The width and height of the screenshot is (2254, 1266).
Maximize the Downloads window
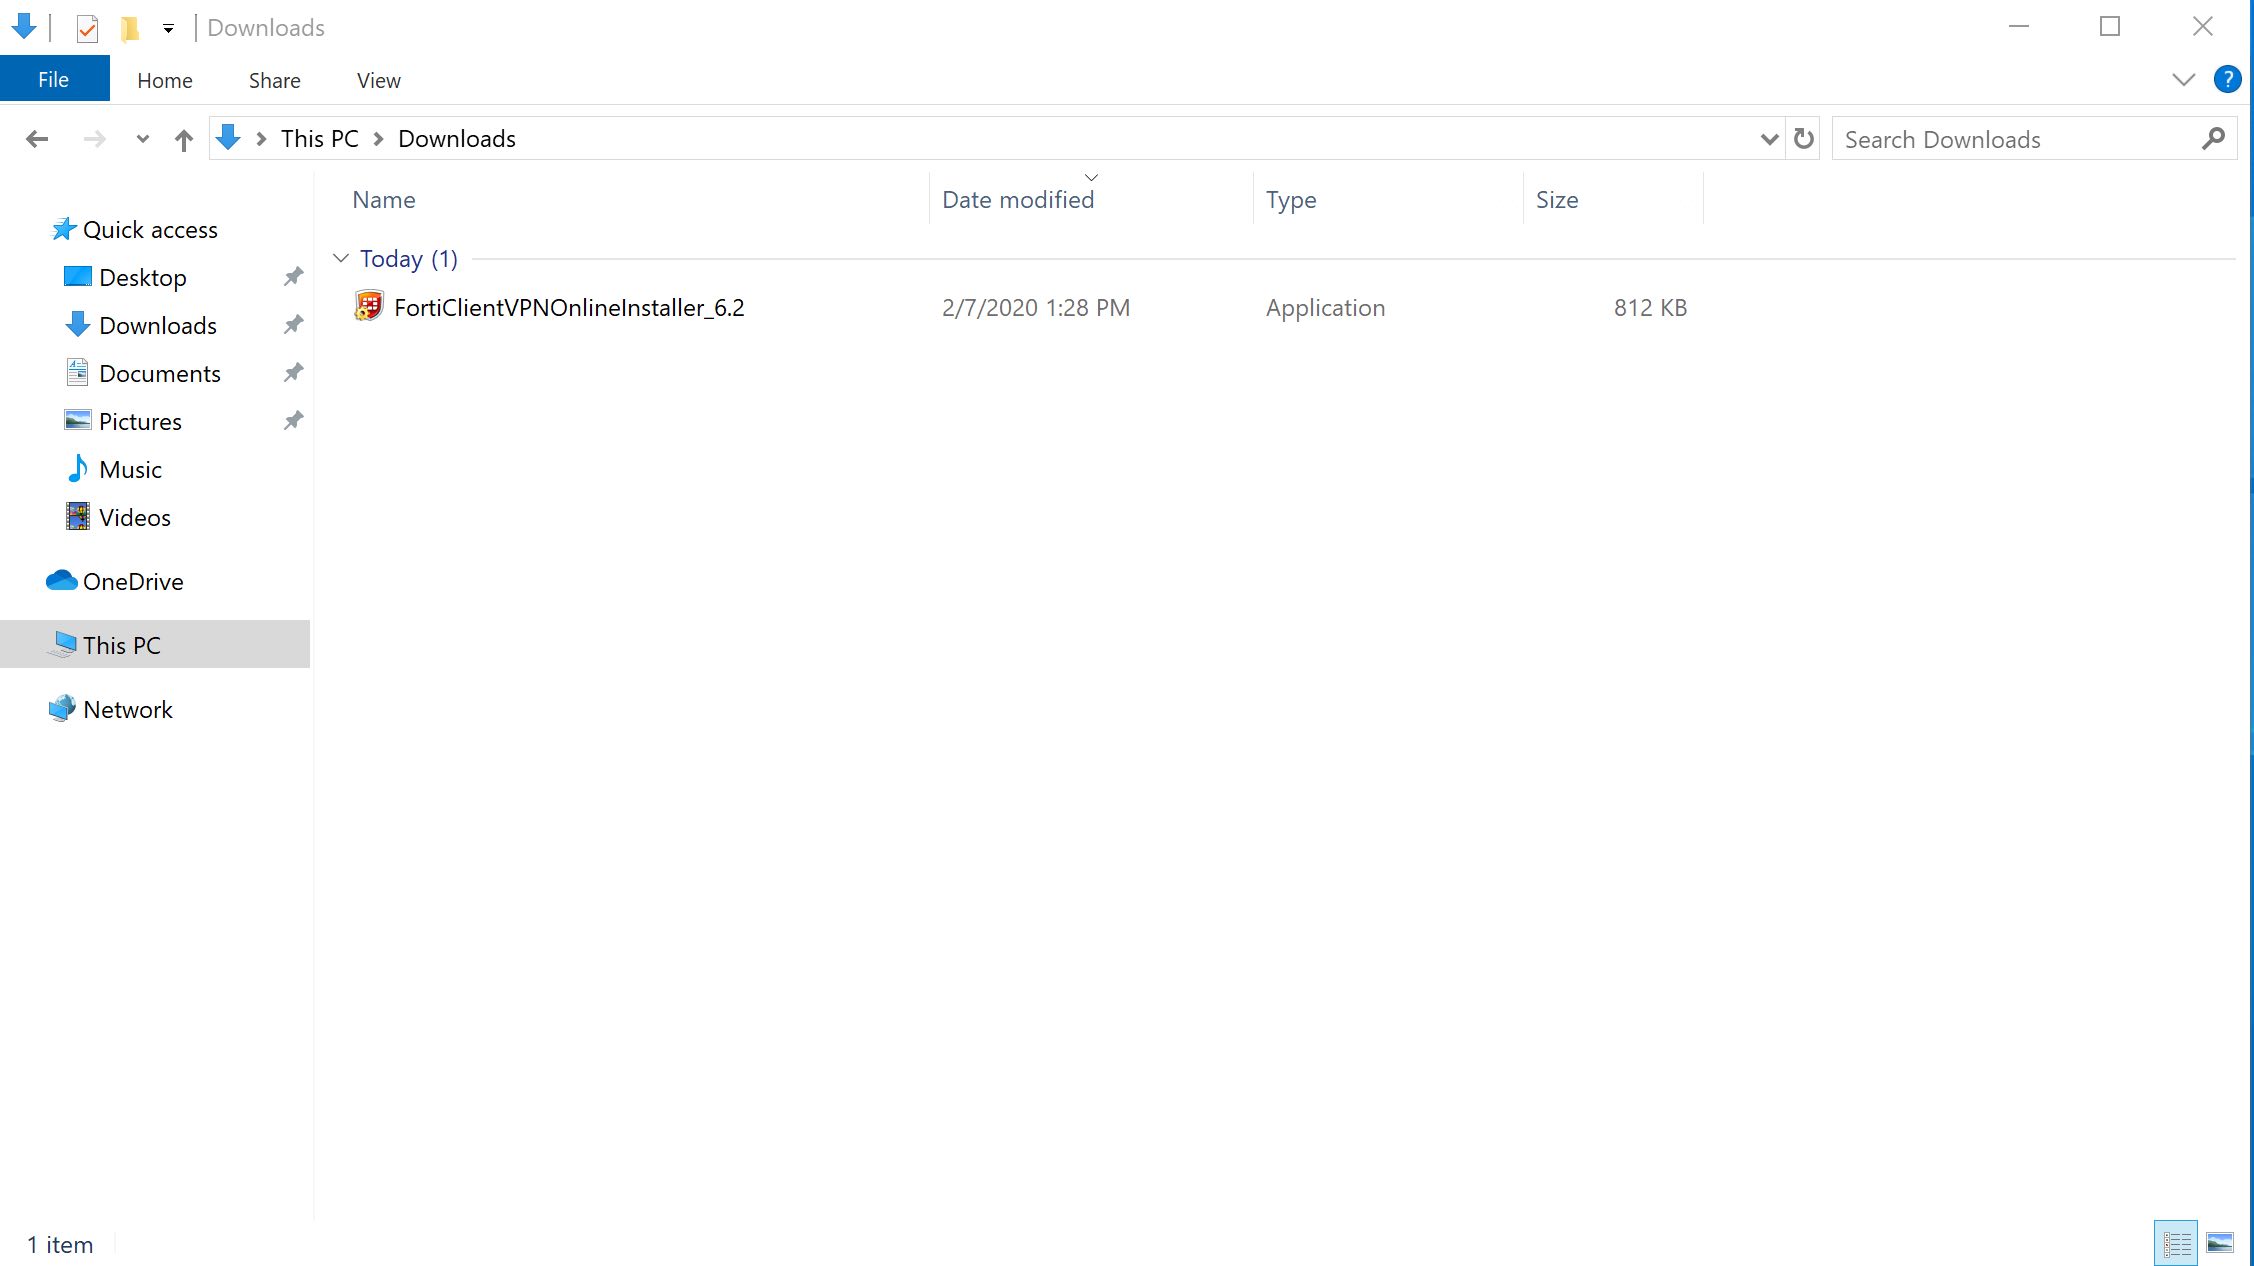click(x=2110, y=27)
